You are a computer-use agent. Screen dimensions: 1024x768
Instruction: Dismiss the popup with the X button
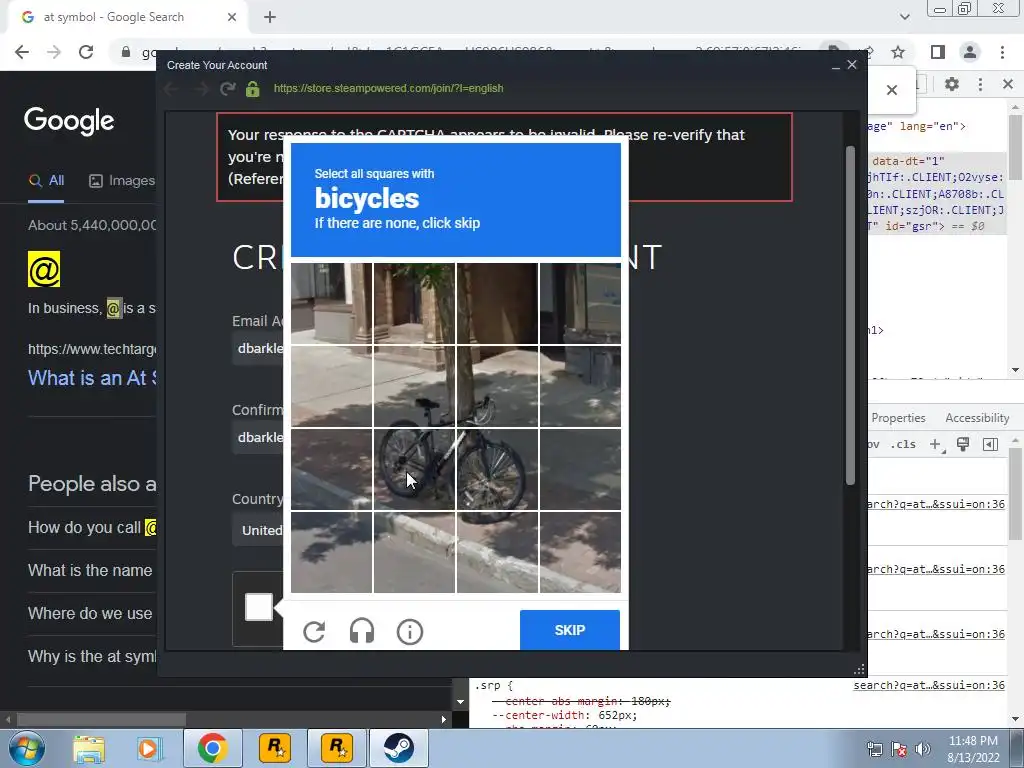(892, 90)
